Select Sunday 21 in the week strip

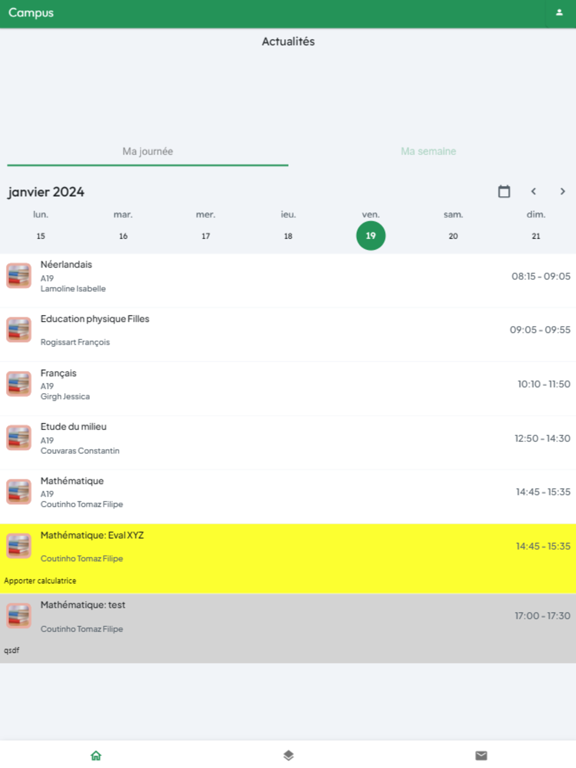pyautogui.click(x=536, y=236)
